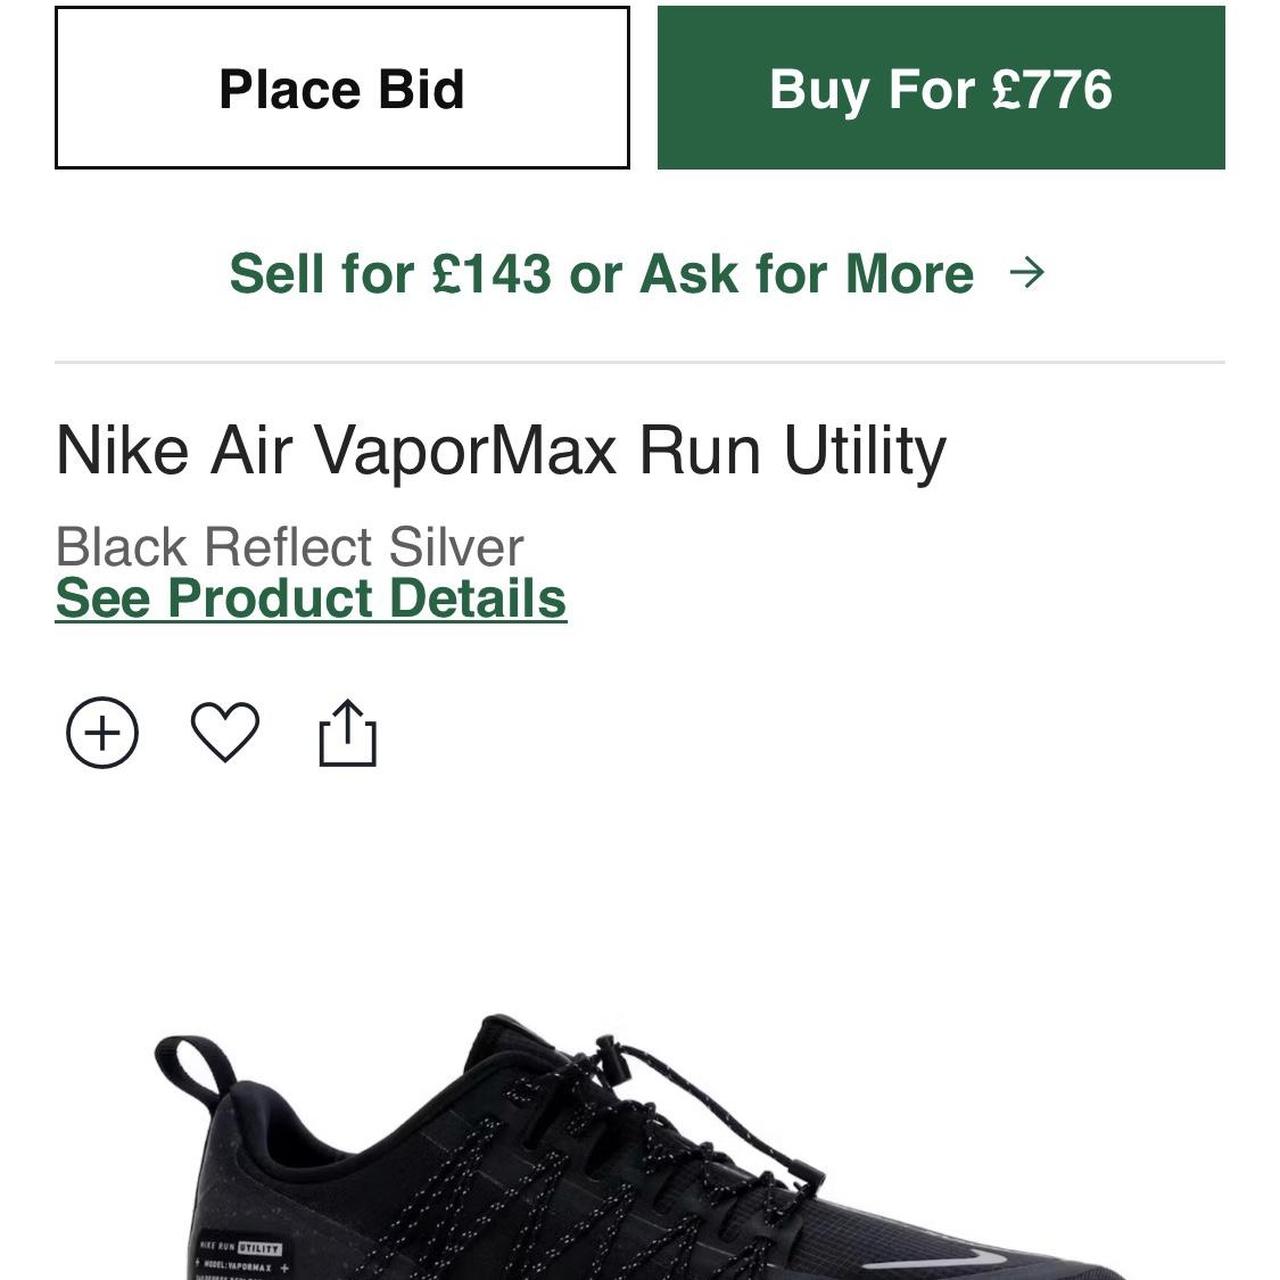Image resolution: width=1280 pixels, height=1280 pixels.
Task: Click the plus icon to follow this product
Action: coord(104,734)
